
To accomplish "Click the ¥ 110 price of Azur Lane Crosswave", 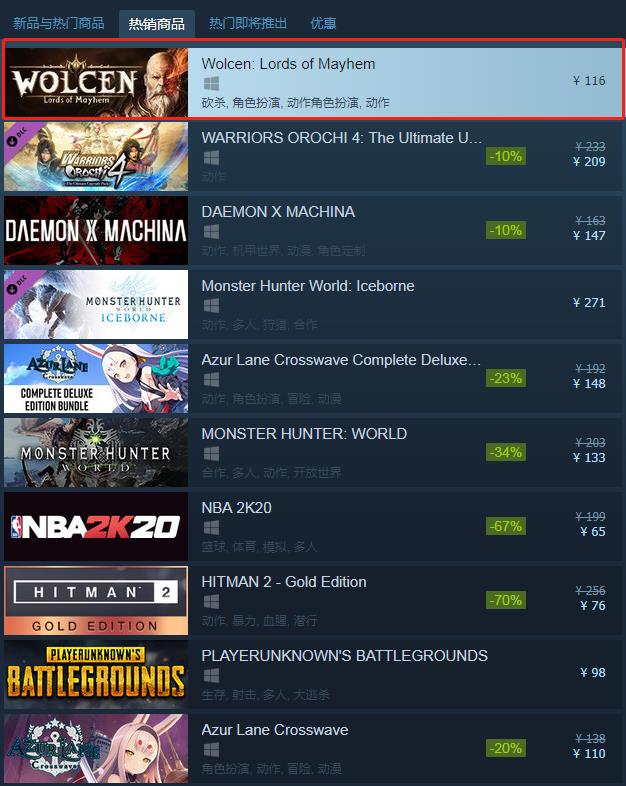I will pos(589,753).
